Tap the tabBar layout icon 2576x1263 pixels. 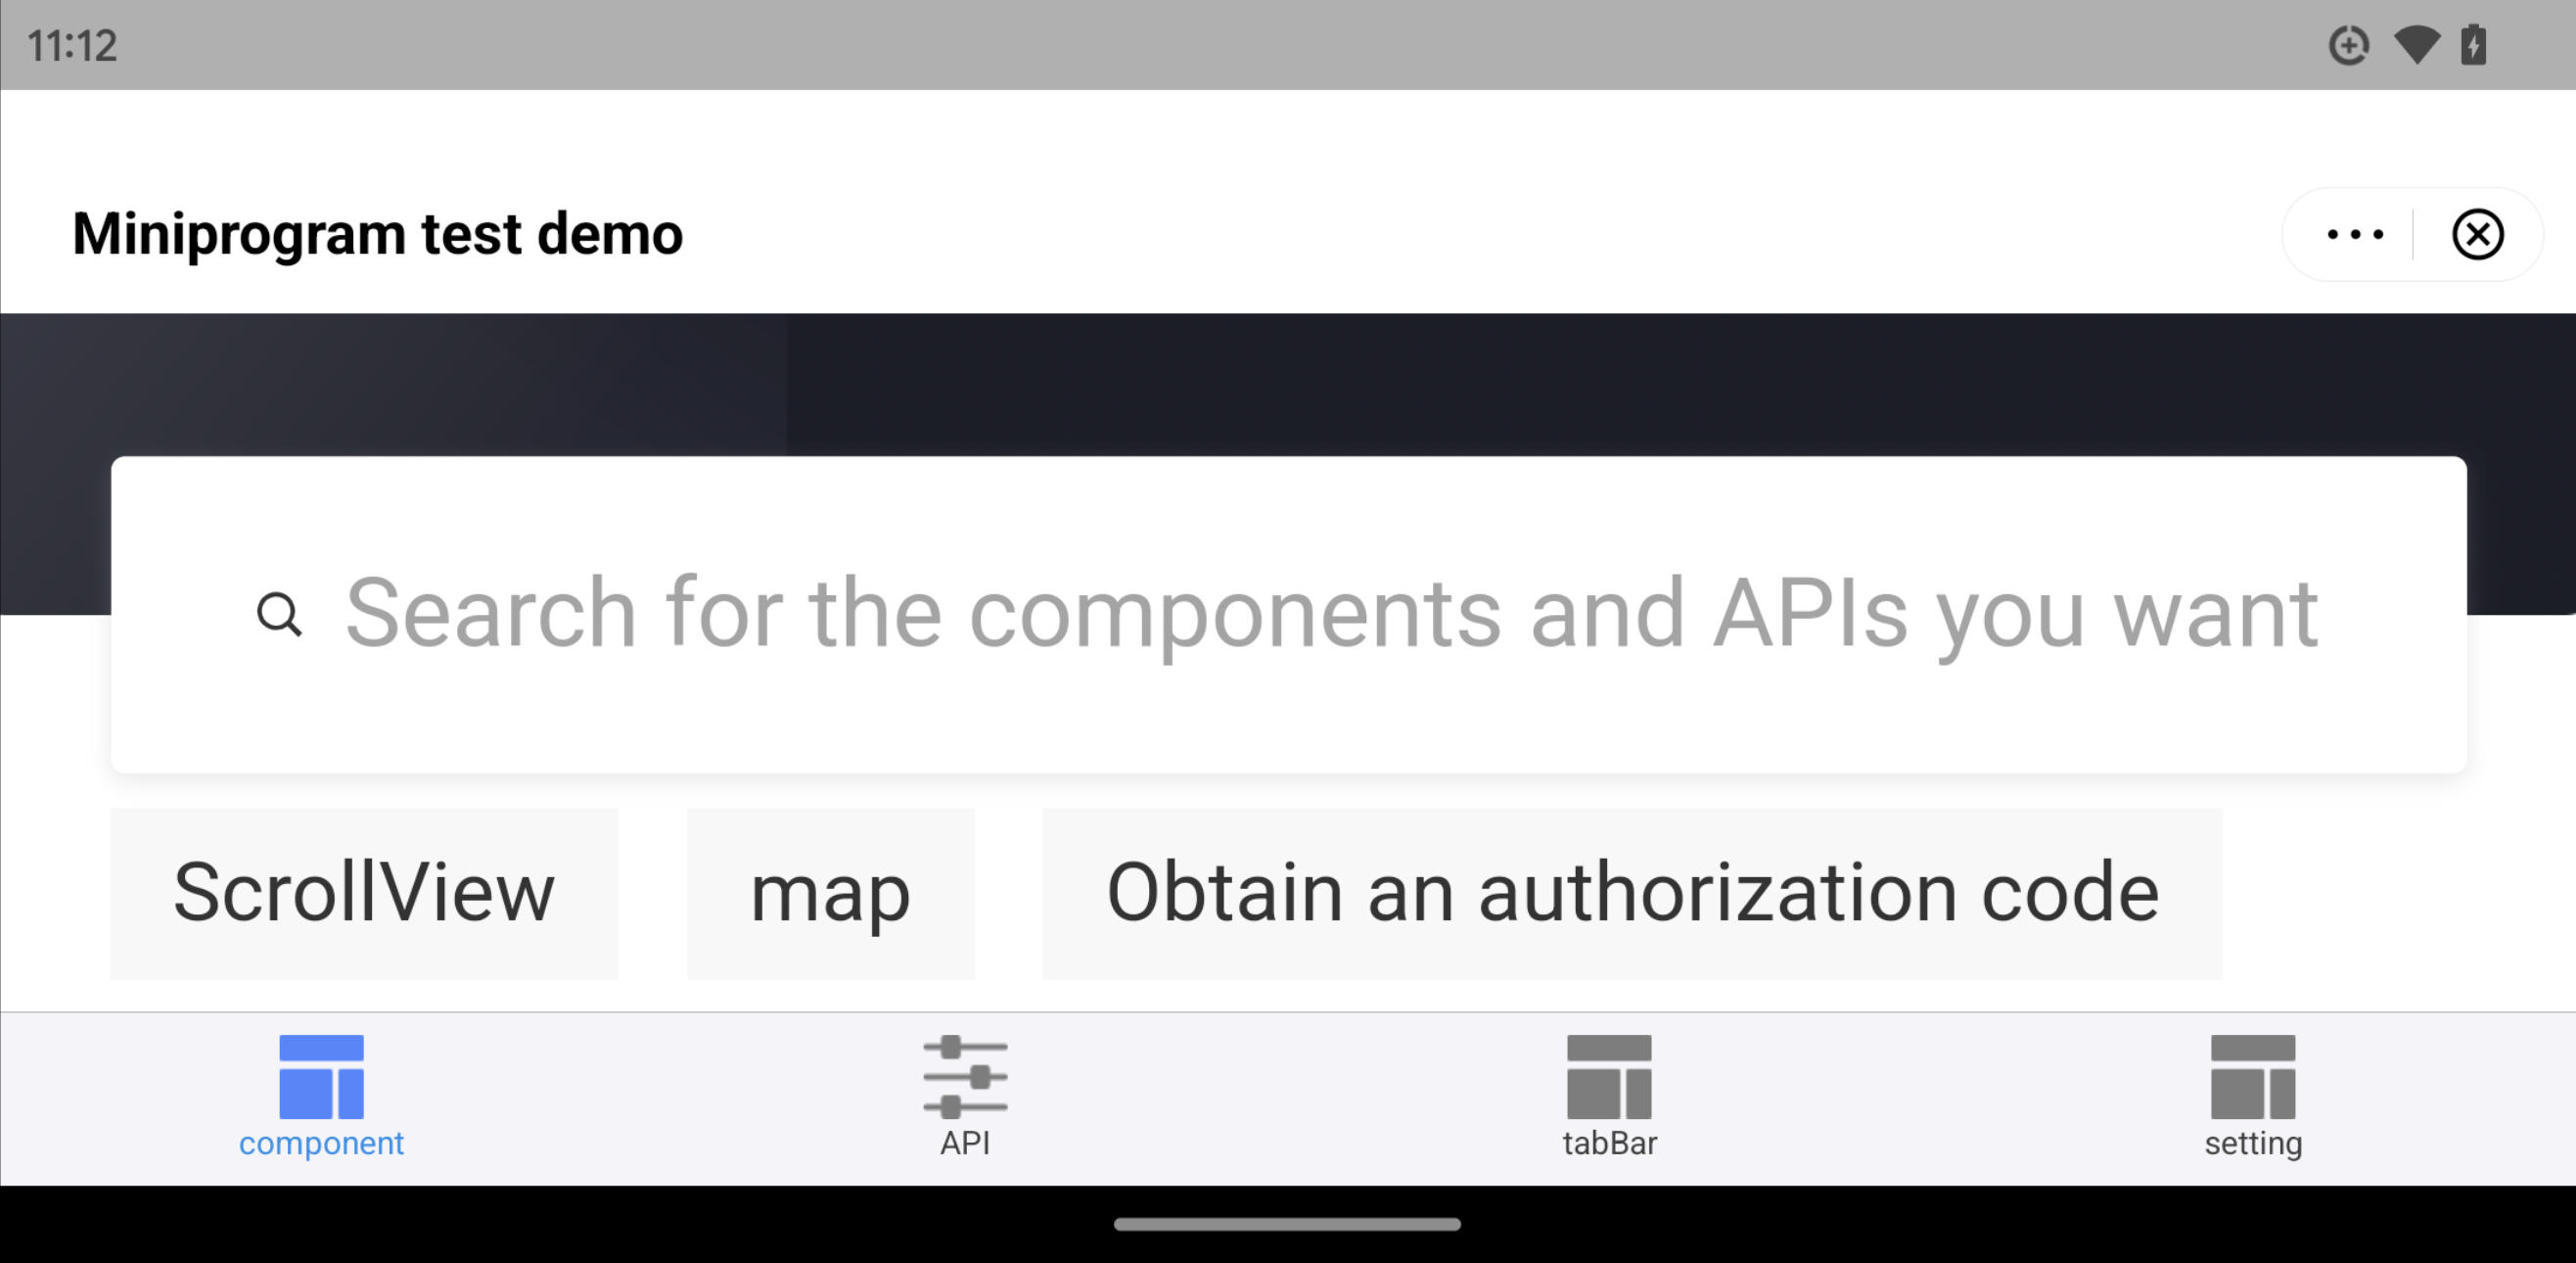(x=1609, y=1076)
